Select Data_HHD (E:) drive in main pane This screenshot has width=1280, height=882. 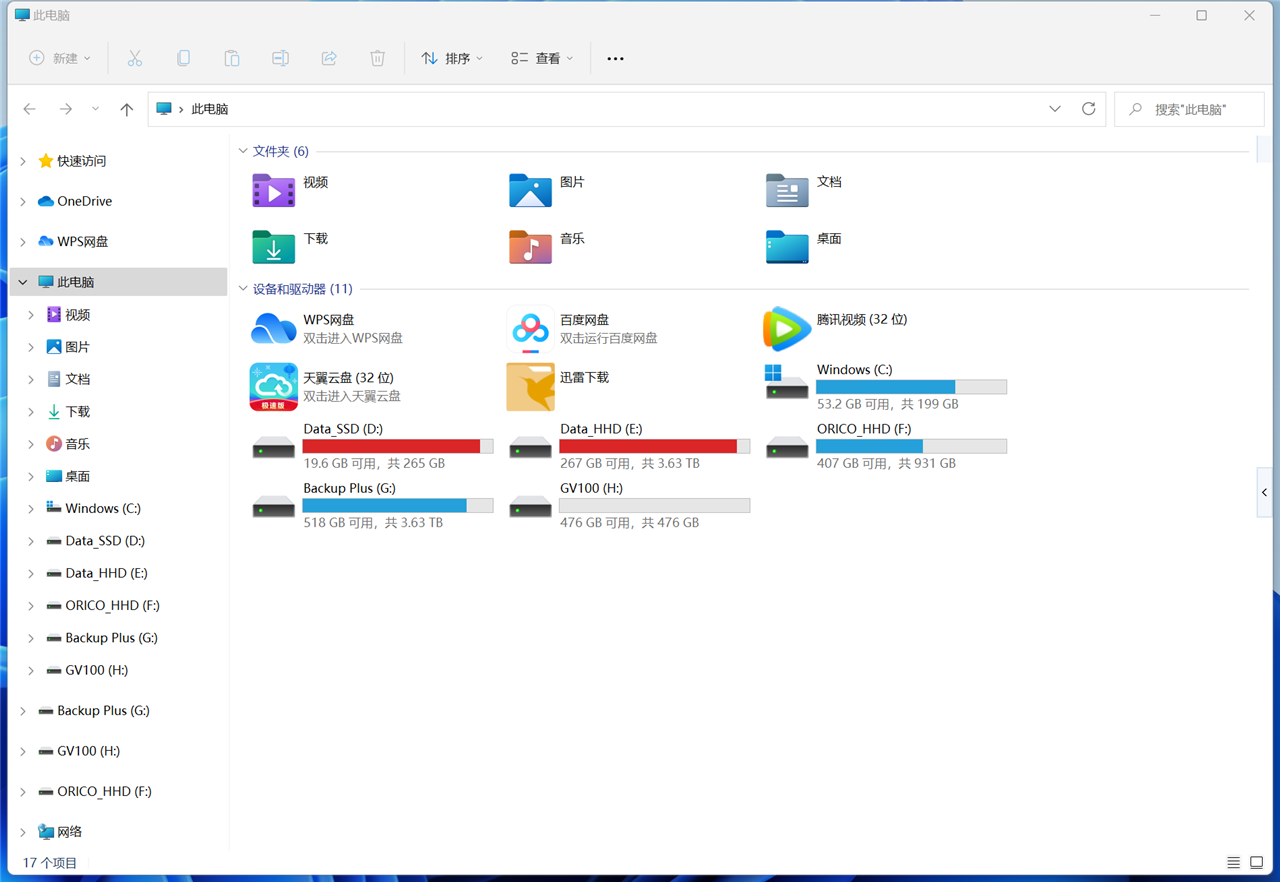click(x=628, y=446)
